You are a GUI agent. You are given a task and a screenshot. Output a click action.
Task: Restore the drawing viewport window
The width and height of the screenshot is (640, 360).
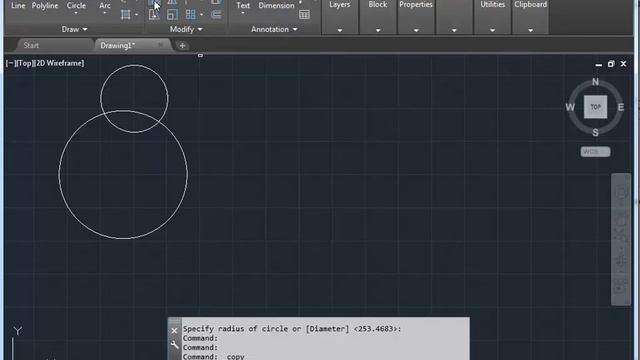(x=611, y=64)
